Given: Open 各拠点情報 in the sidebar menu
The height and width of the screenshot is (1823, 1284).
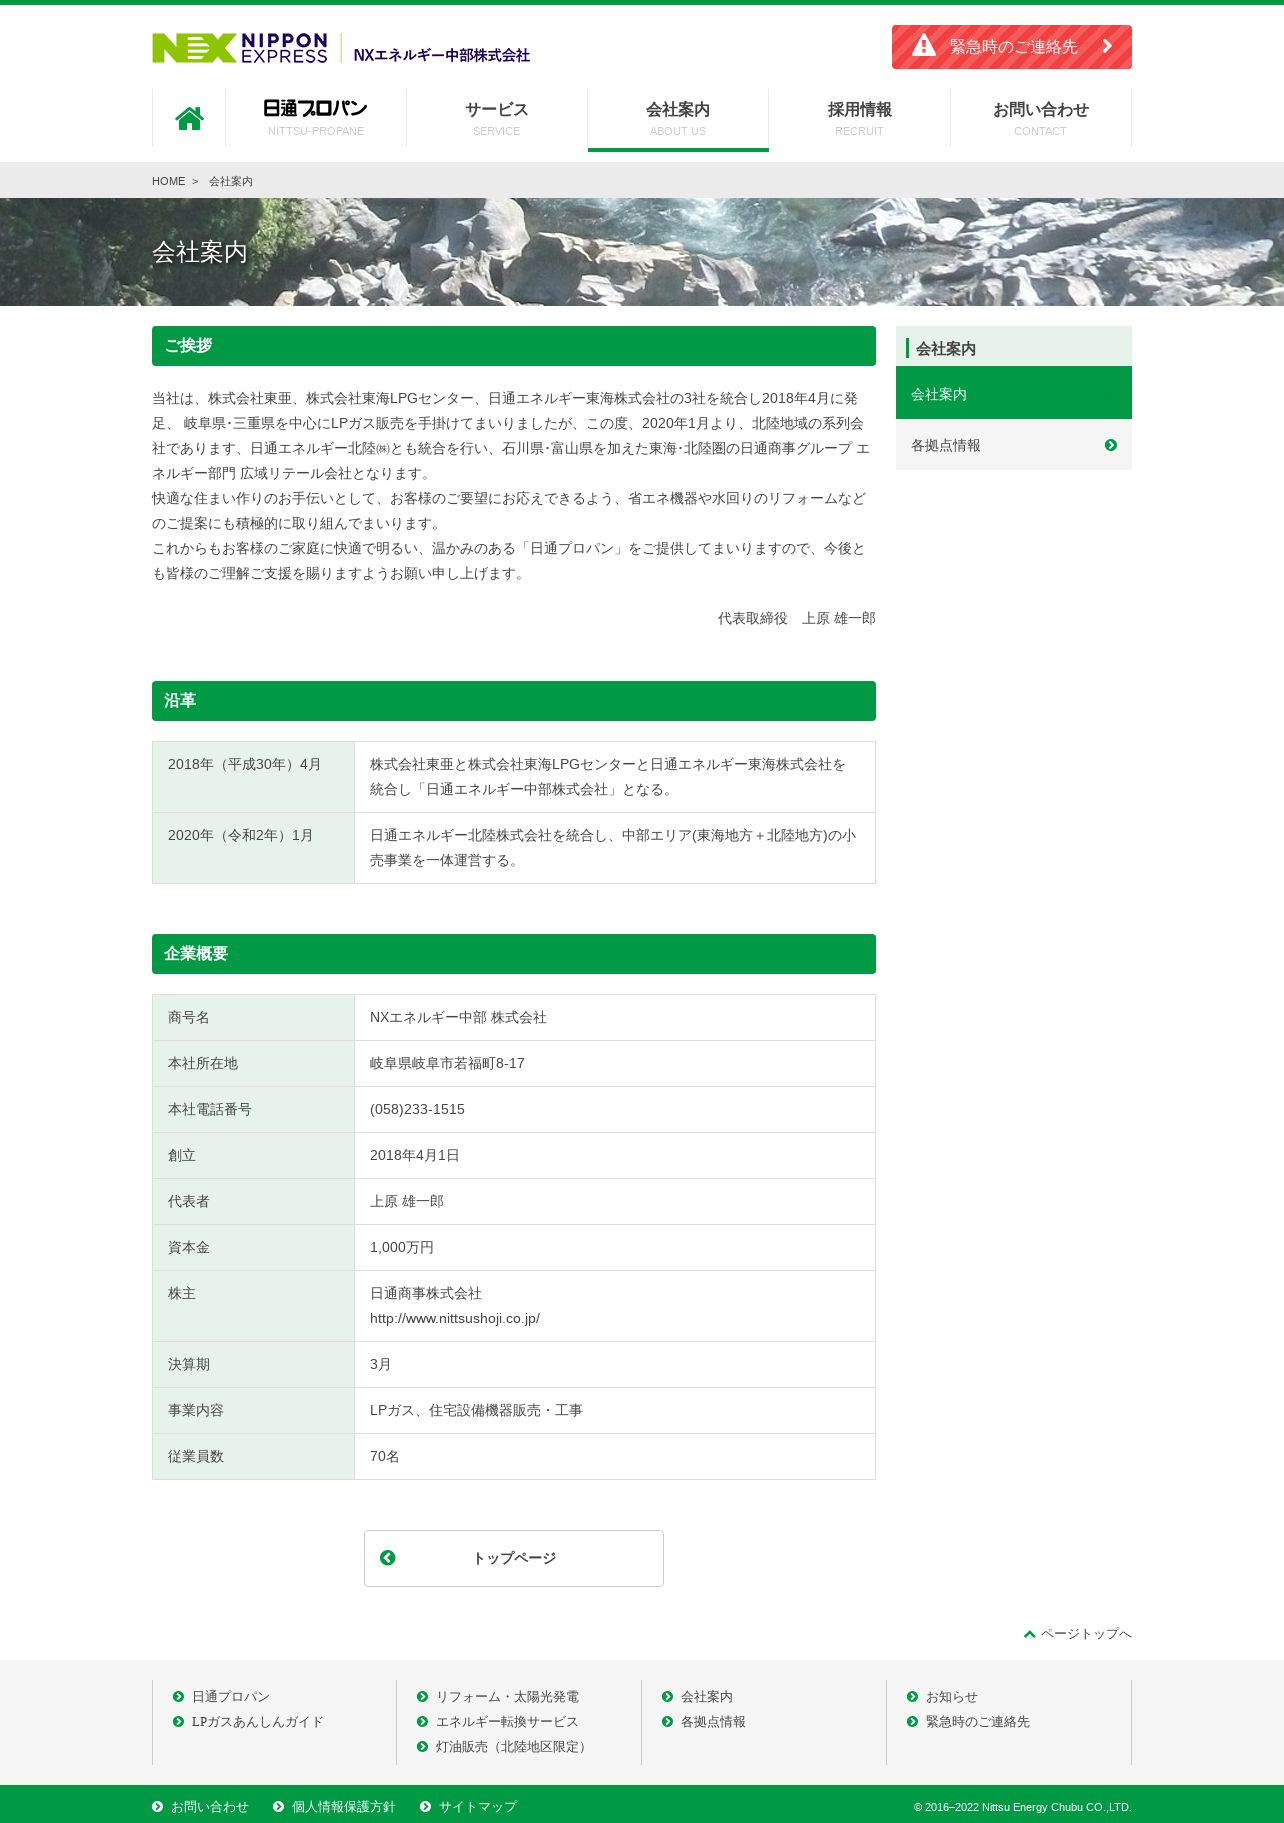Looking at the screenshot, I should click(1014, 445).
